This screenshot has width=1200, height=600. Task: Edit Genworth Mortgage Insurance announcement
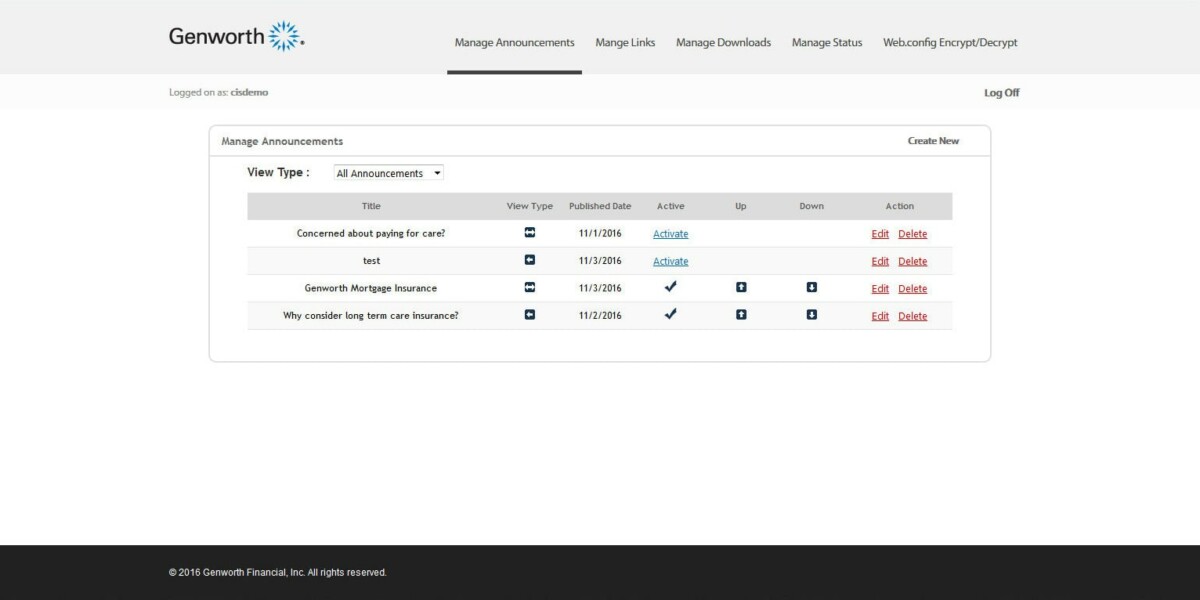(880, 289)
